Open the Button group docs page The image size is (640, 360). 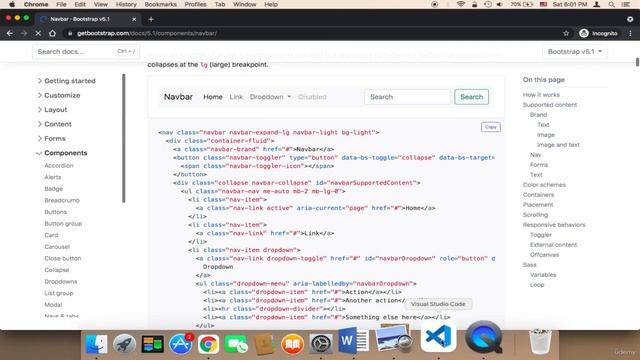(63, 224)
